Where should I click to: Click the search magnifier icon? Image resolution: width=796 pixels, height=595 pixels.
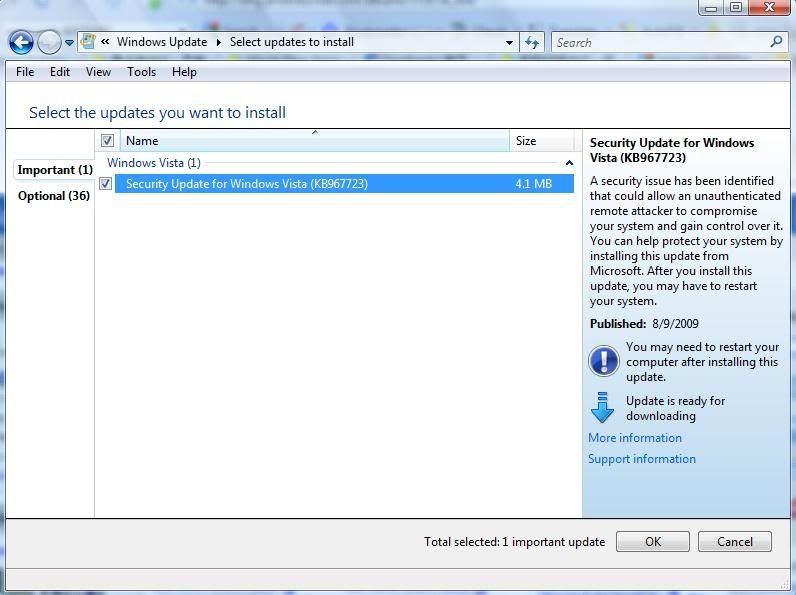pyautogui.click(x=776, y=42)
